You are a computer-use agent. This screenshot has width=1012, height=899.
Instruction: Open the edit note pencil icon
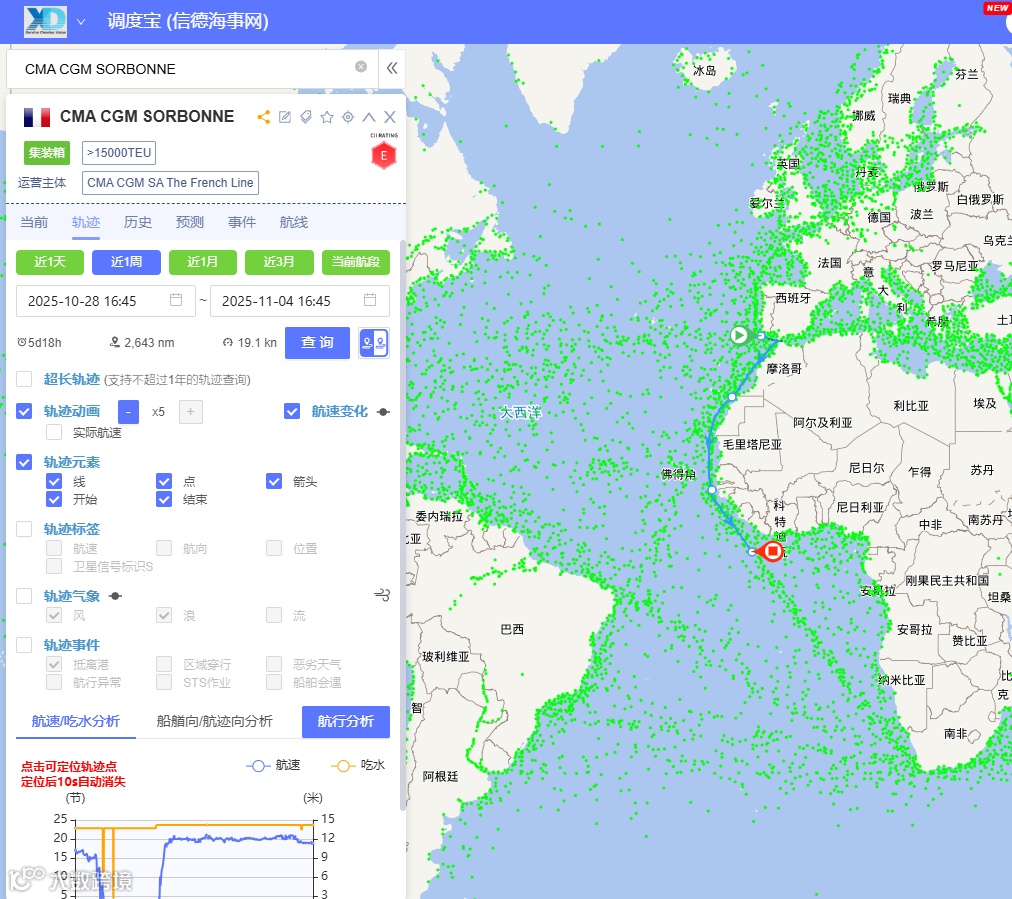coord(285,117)
